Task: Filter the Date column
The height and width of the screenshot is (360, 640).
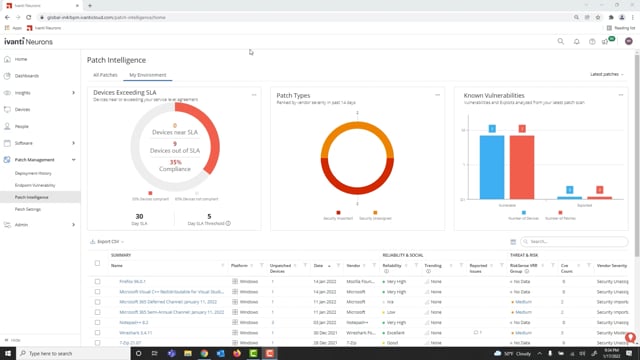Action: pyautogui.click(x=338, y=265)
